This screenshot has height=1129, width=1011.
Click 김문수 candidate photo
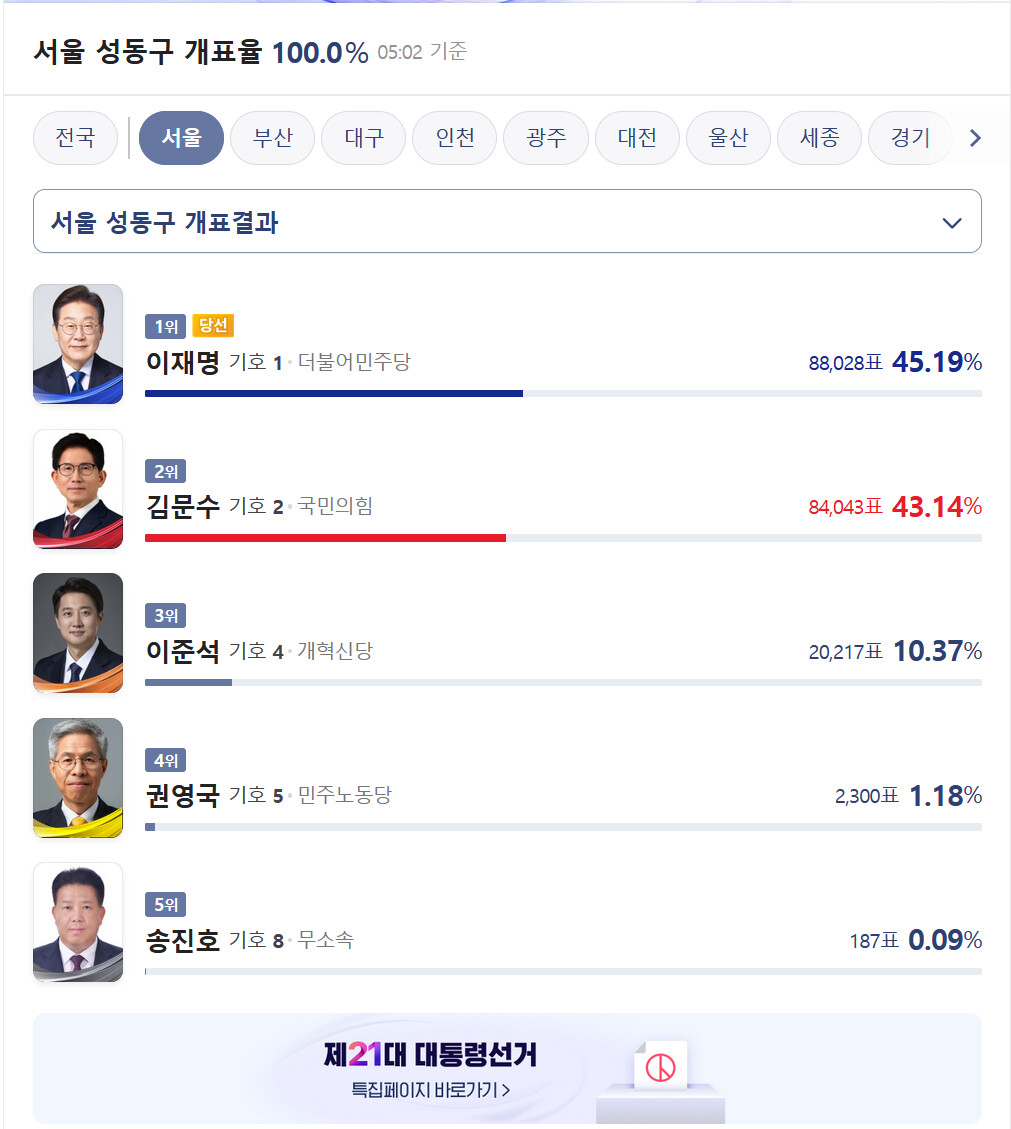tap(78, 489)
